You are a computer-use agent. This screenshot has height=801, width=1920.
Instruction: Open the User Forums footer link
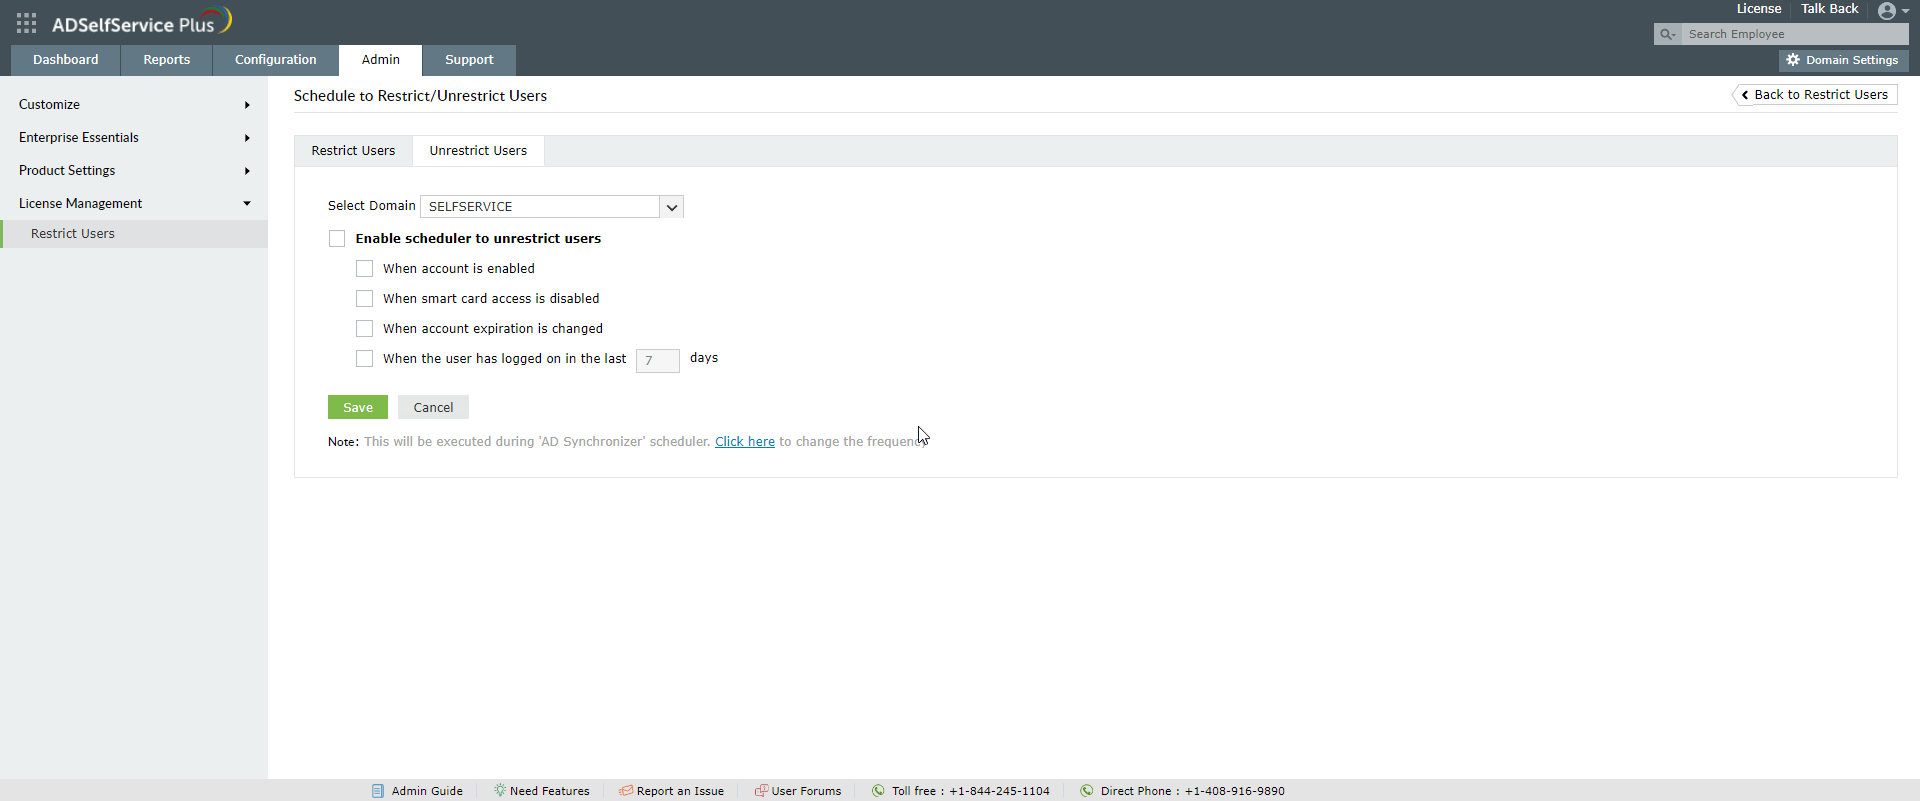806,791
